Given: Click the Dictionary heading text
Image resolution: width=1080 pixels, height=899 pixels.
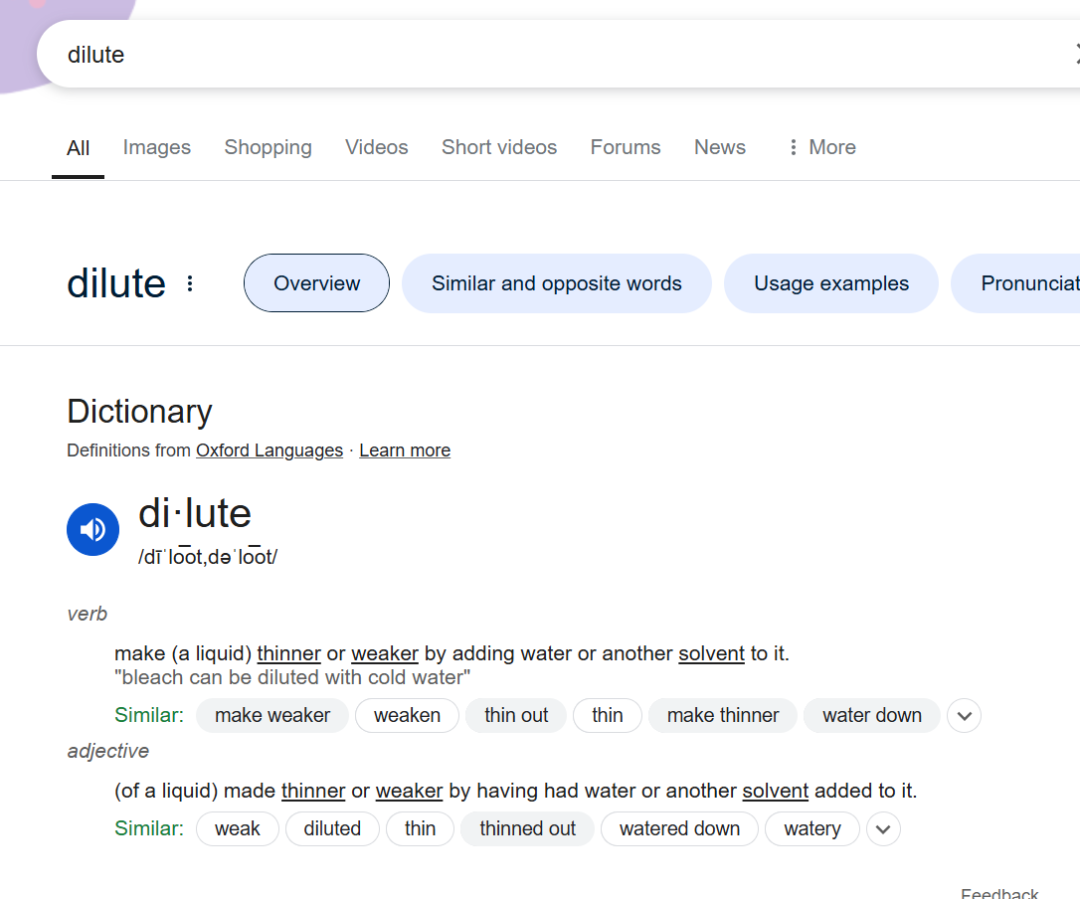Looking at the screenshot, I should coord(140,412).
